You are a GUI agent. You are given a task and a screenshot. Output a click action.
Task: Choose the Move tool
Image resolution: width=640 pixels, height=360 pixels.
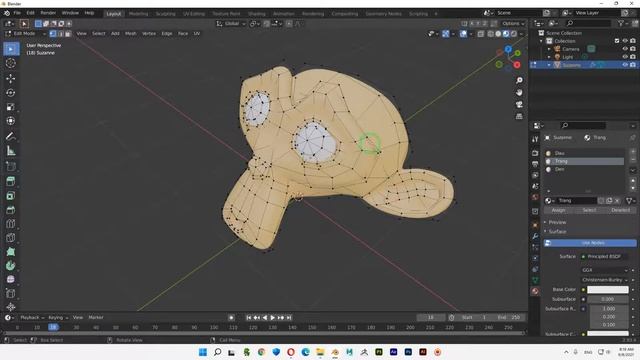coord(11,78)
